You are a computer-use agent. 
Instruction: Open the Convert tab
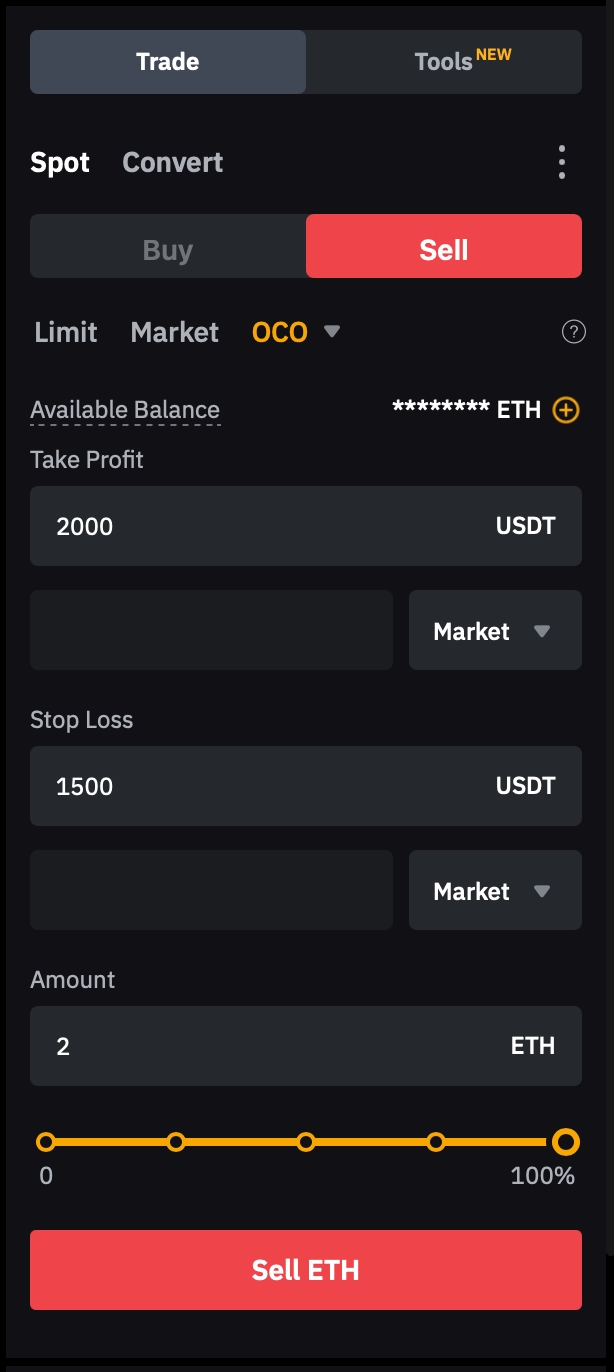[172, 162]
